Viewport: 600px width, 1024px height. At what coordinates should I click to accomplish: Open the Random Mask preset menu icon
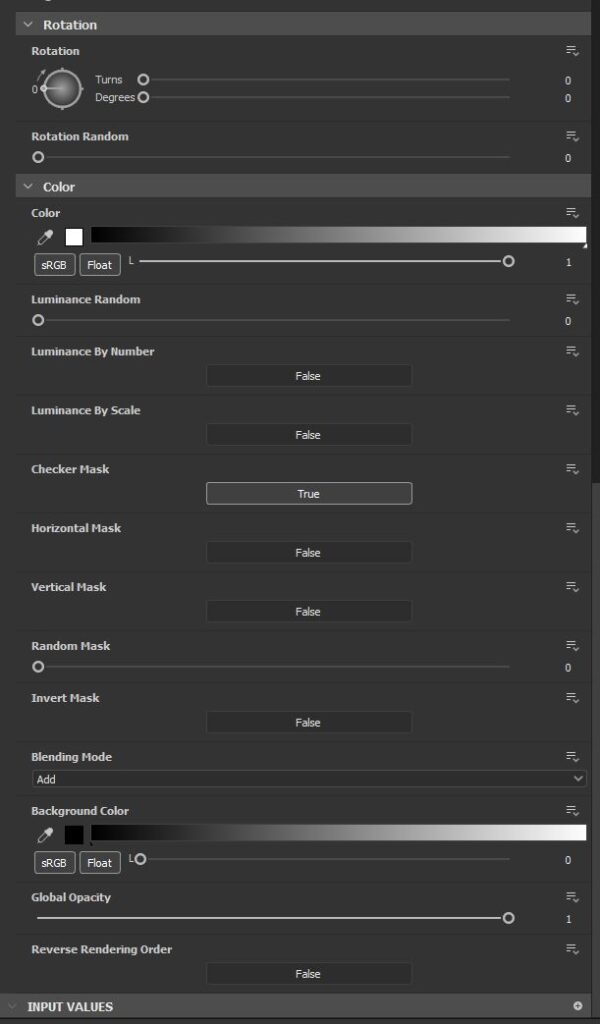[x=573, y=646]
